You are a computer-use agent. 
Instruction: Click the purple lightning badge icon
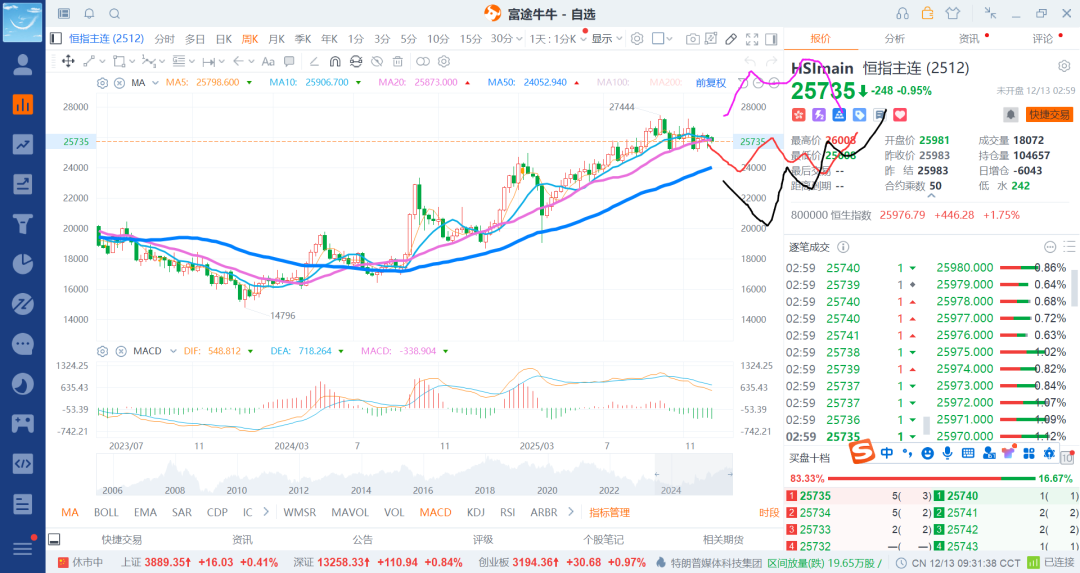pyautogui.click(x=819, y=114)
